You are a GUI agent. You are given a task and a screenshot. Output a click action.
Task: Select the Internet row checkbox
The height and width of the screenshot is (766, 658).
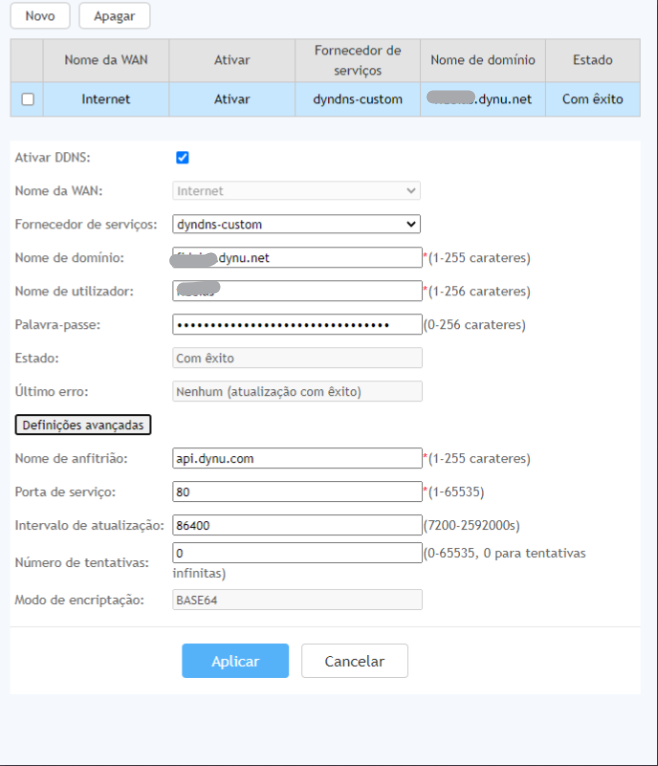(x=27, y=100)
